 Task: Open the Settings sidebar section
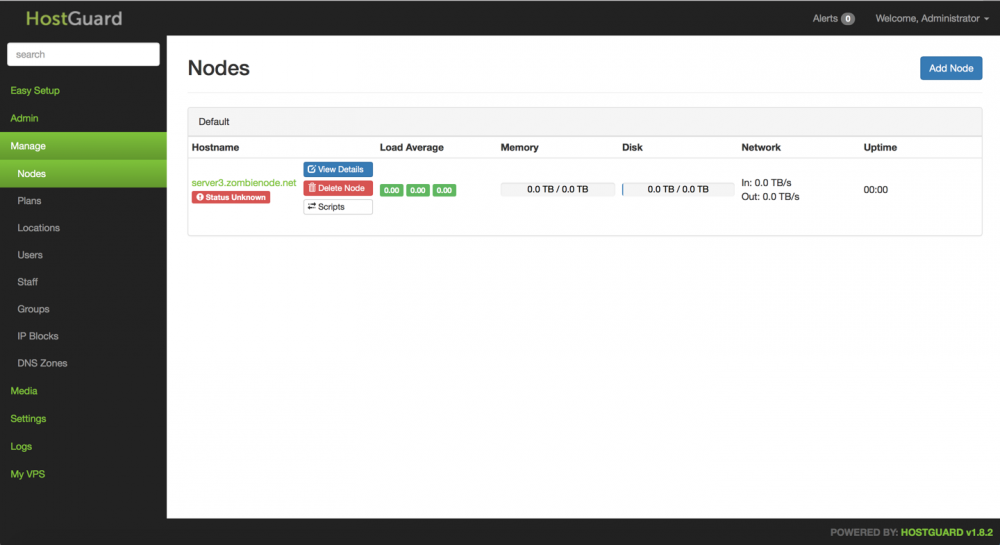28,419
